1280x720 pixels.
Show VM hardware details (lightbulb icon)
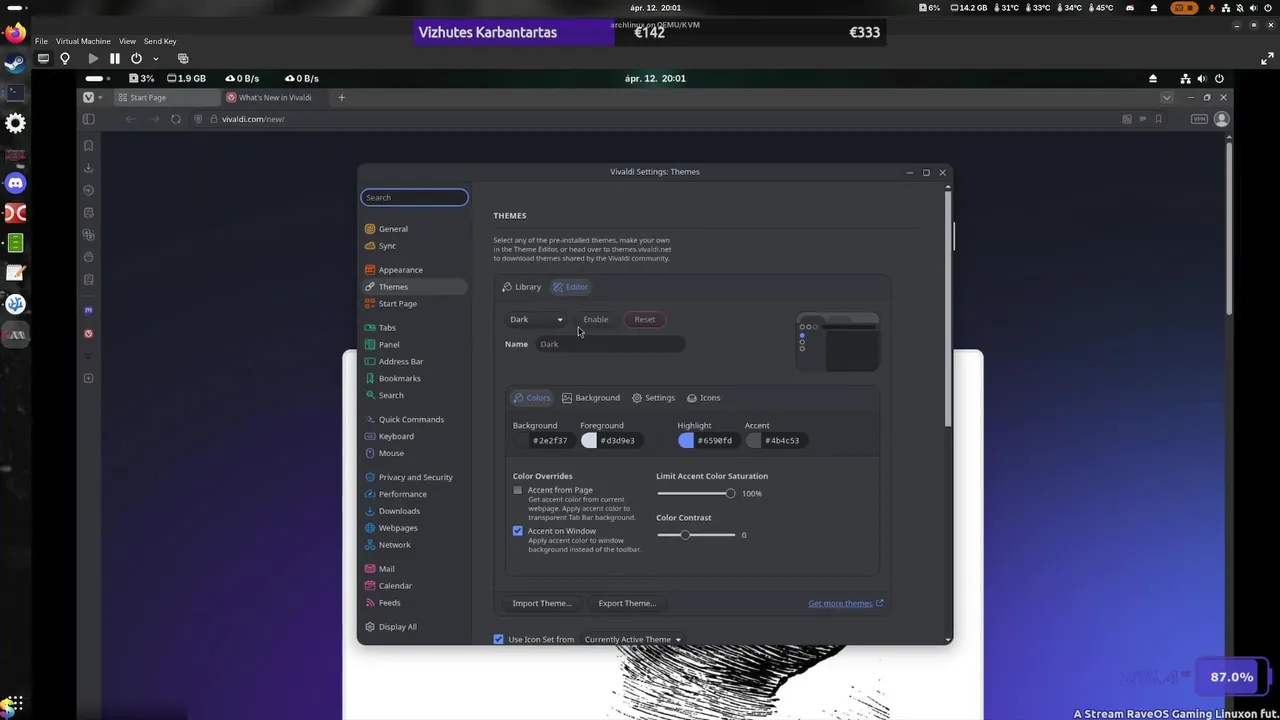[65, 58]
